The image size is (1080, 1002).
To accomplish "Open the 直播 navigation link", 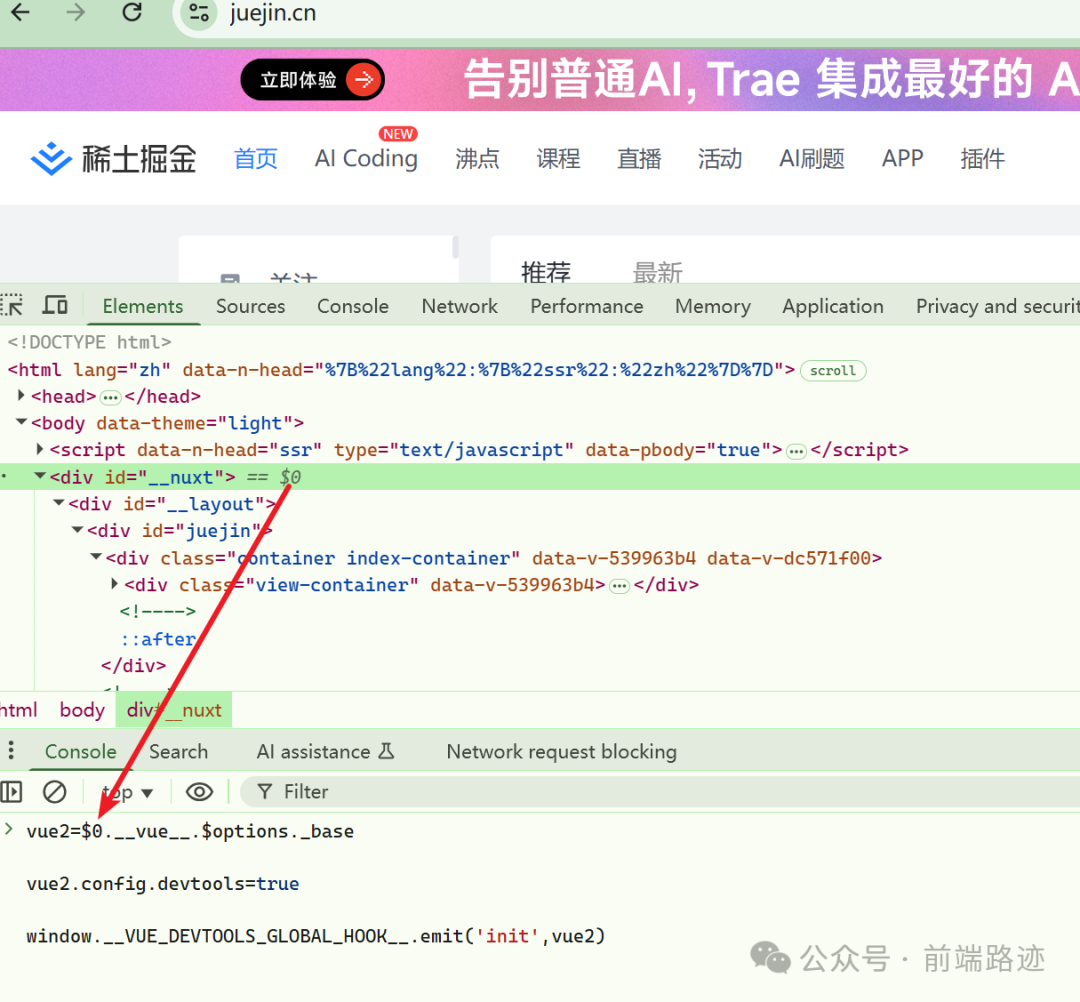I will 638,159.
